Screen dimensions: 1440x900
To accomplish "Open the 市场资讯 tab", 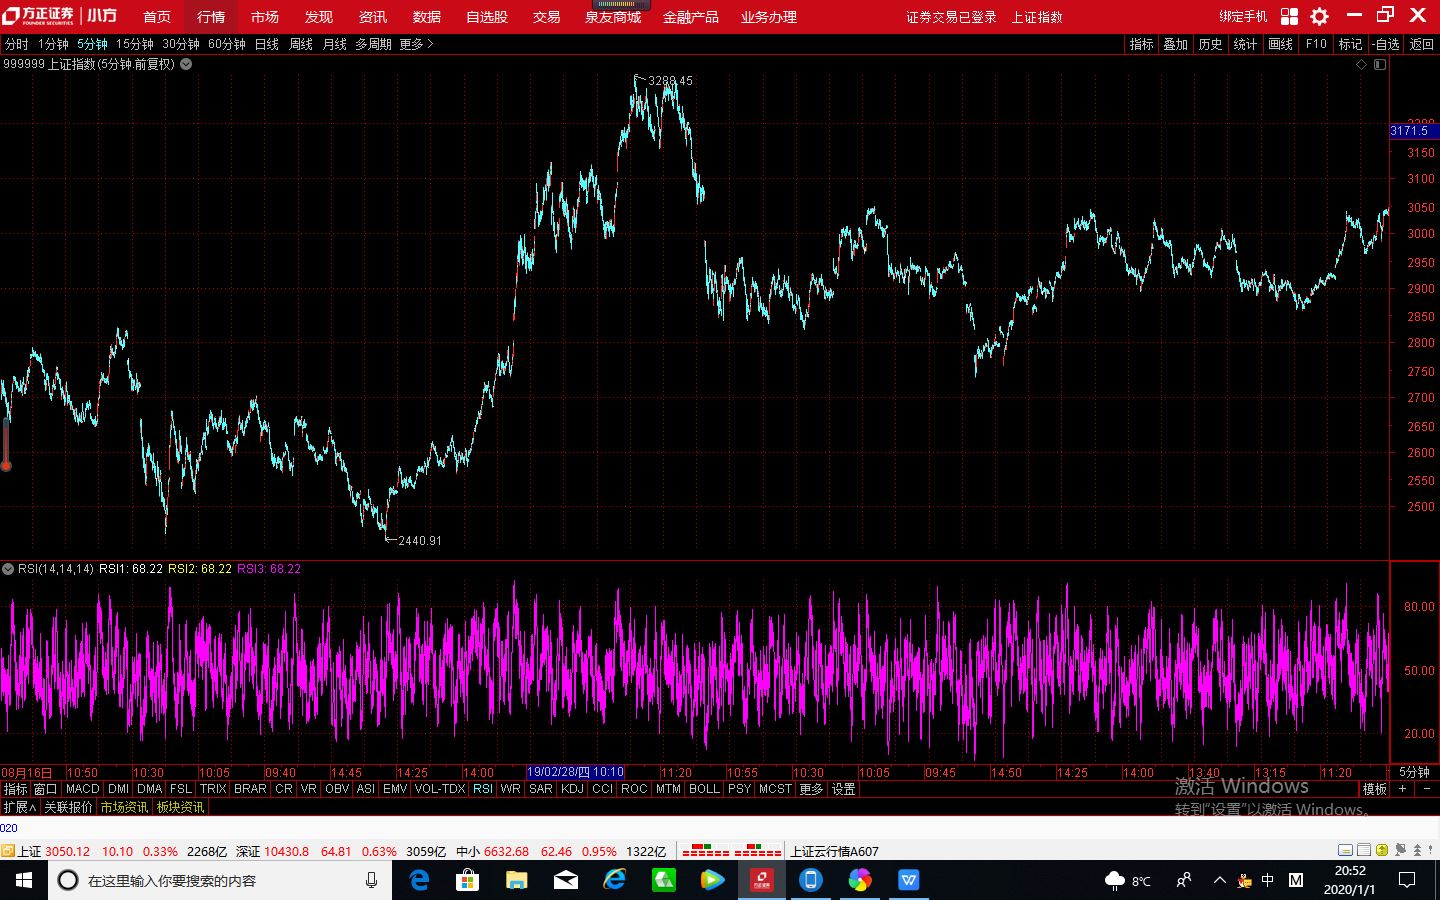I will pos(124,807).
